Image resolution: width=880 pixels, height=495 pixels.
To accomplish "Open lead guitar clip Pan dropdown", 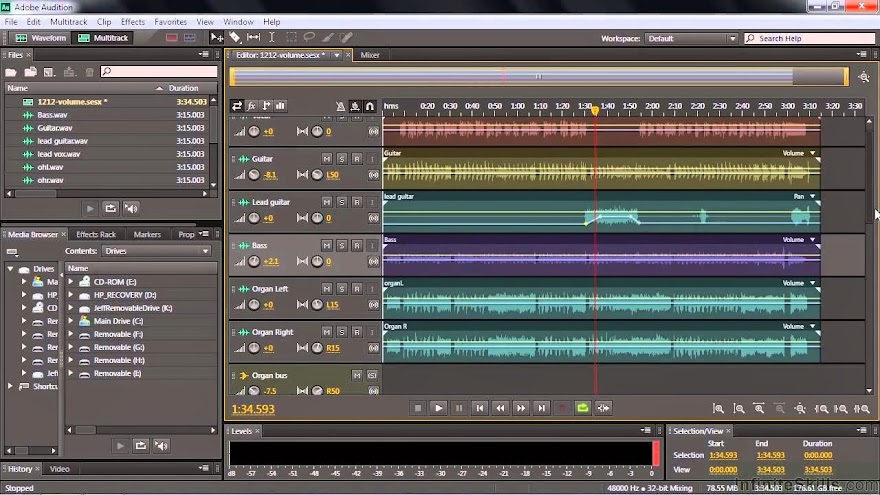I will pos(812,196).
